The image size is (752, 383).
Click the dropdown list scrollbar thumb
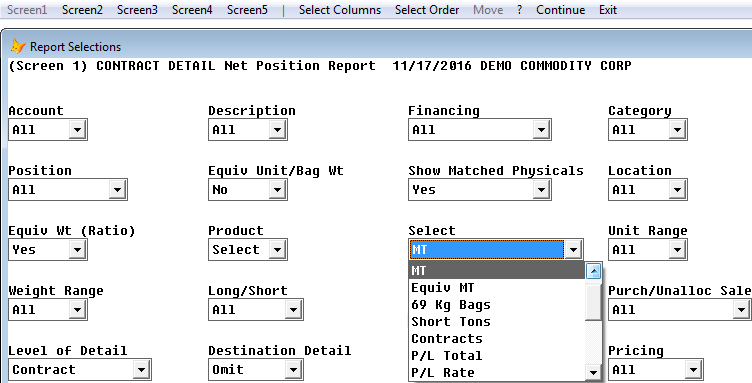[x=594, y=301]
